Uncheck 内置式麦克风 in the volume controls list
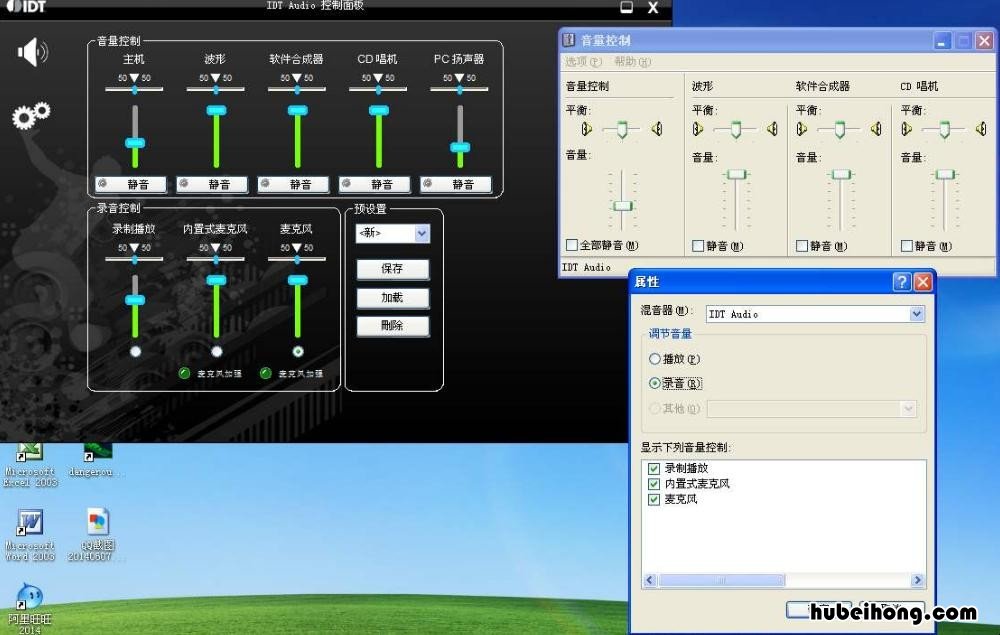Screen dimensions: 1000x635 click(x=654, y=484)
